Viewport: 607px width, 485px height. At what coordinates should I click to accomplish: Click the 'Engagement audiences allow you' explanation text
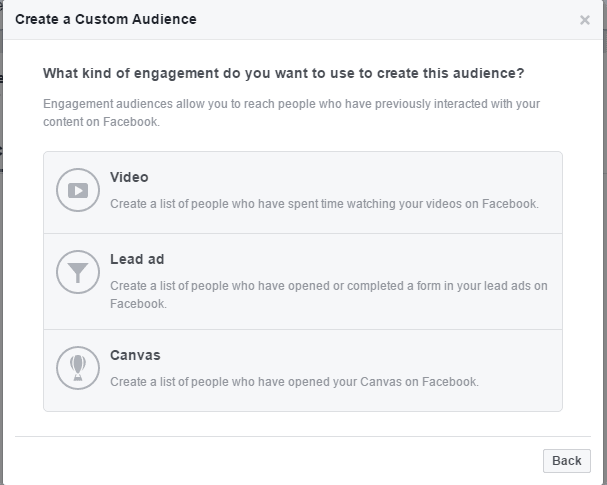tap(291, 113)
